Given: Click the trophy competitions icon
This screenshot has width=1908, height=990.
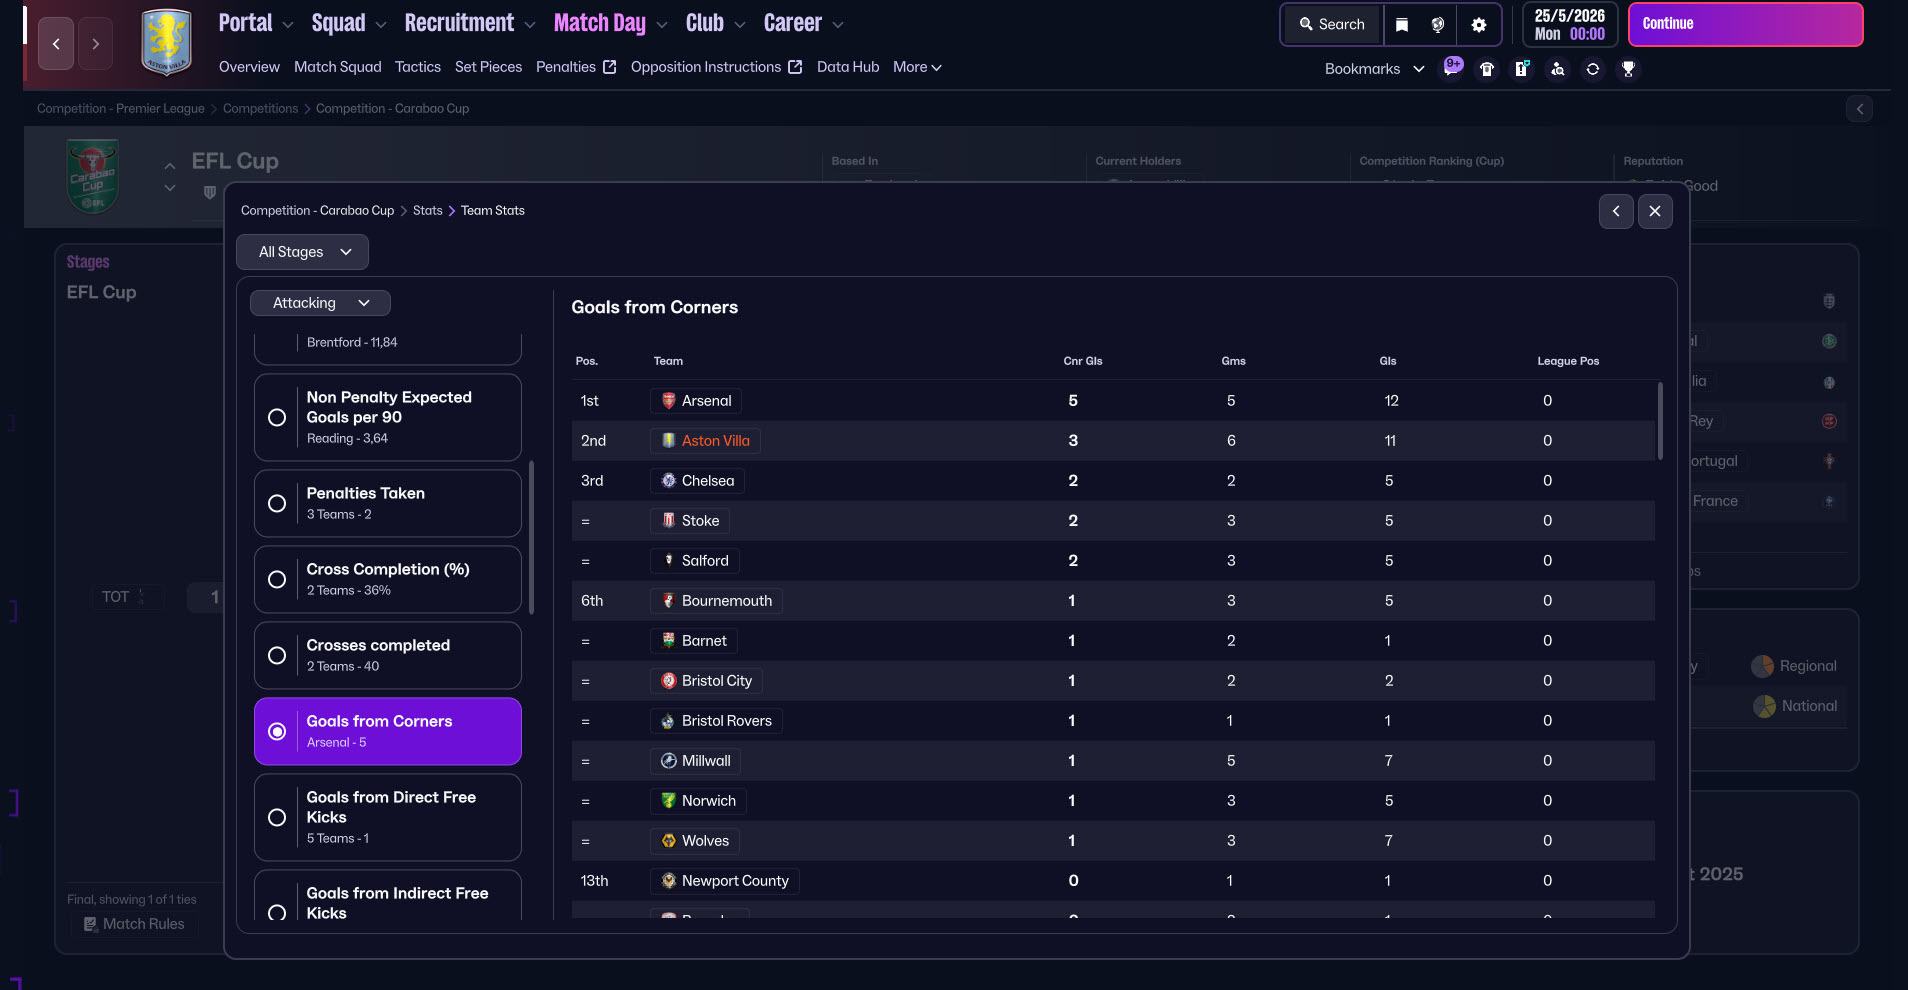Looking at the screenshot, I should (x=1628, y=69).
